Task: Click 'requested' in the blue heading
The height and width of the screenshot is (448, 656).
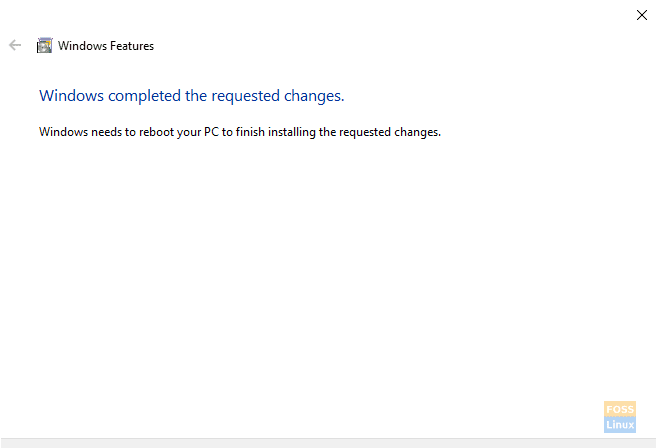Action: pyautogui.click(x=246, y=96)
